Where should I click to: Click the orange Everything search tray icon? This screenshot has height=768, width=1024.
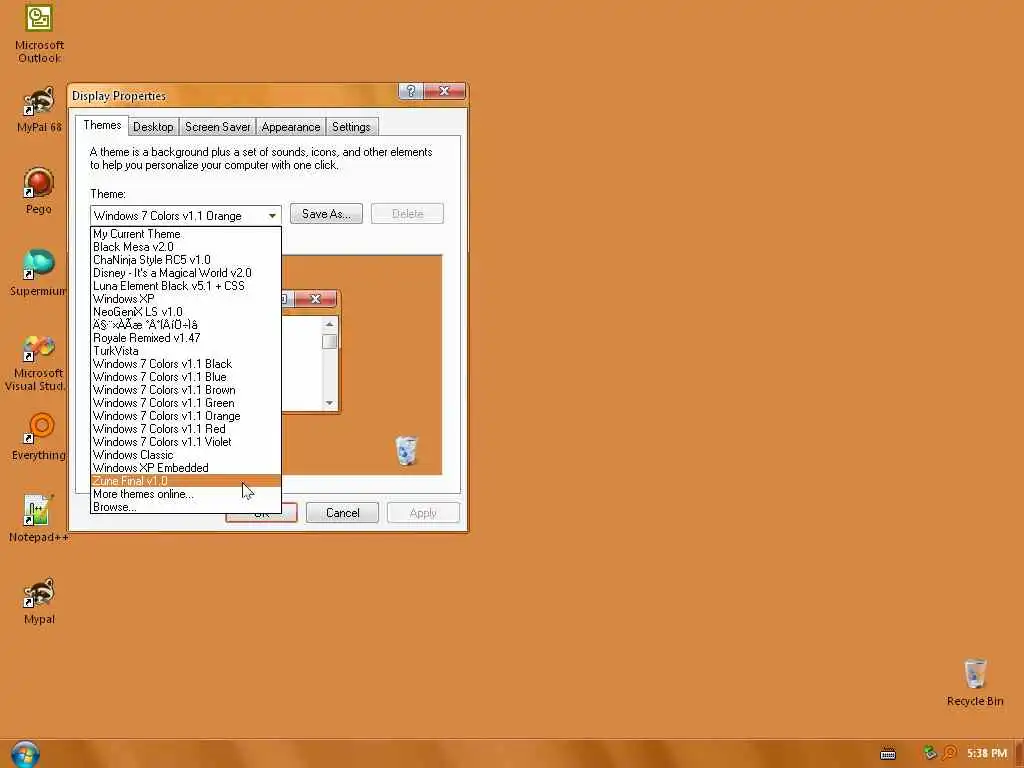click(950, 753)
